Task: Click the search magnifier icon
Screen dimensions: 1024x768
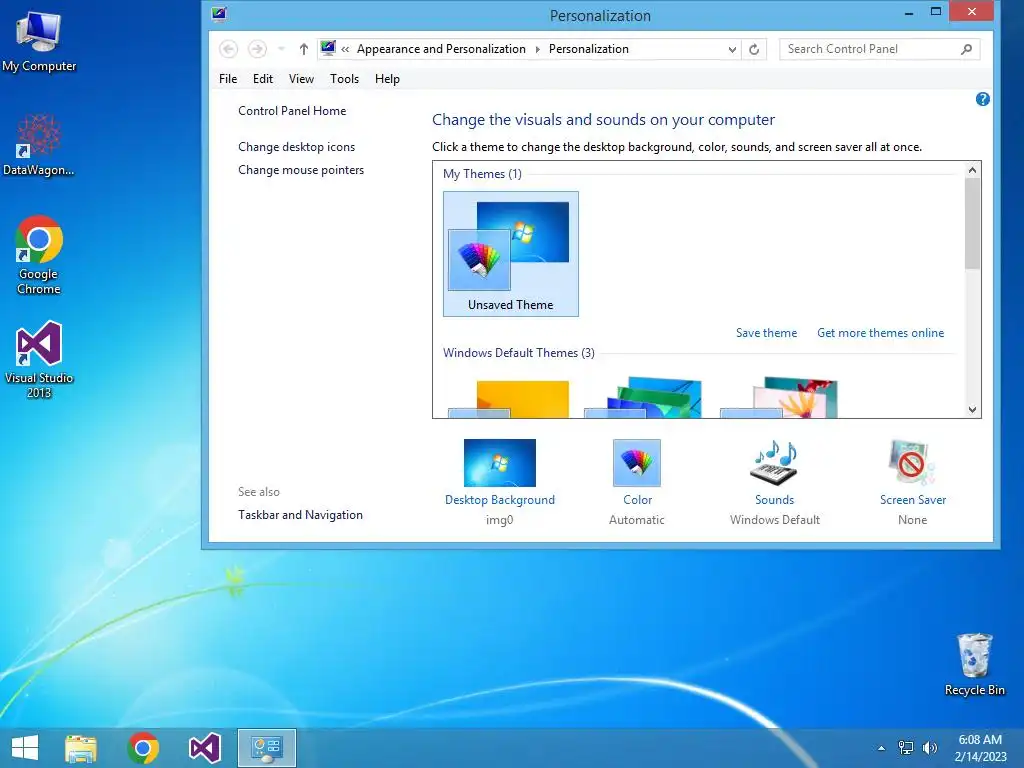Action: tap(967, 49)
